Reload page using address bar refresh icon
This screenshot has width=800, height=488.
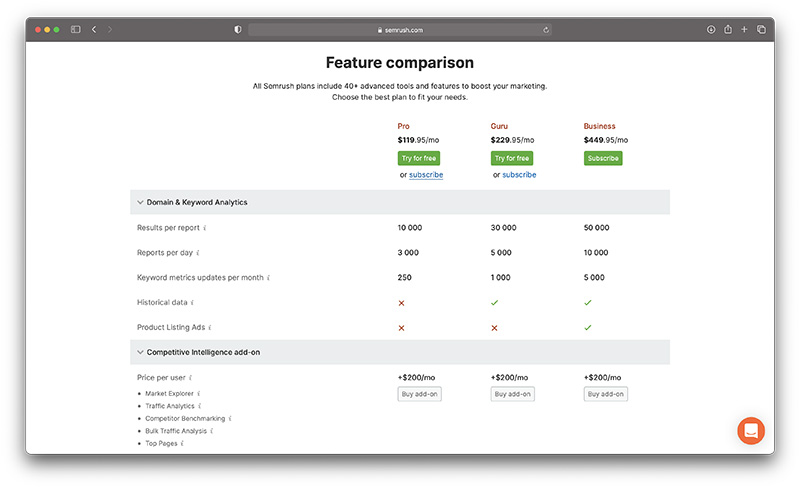pyautogui.click(x=546, y=30)
